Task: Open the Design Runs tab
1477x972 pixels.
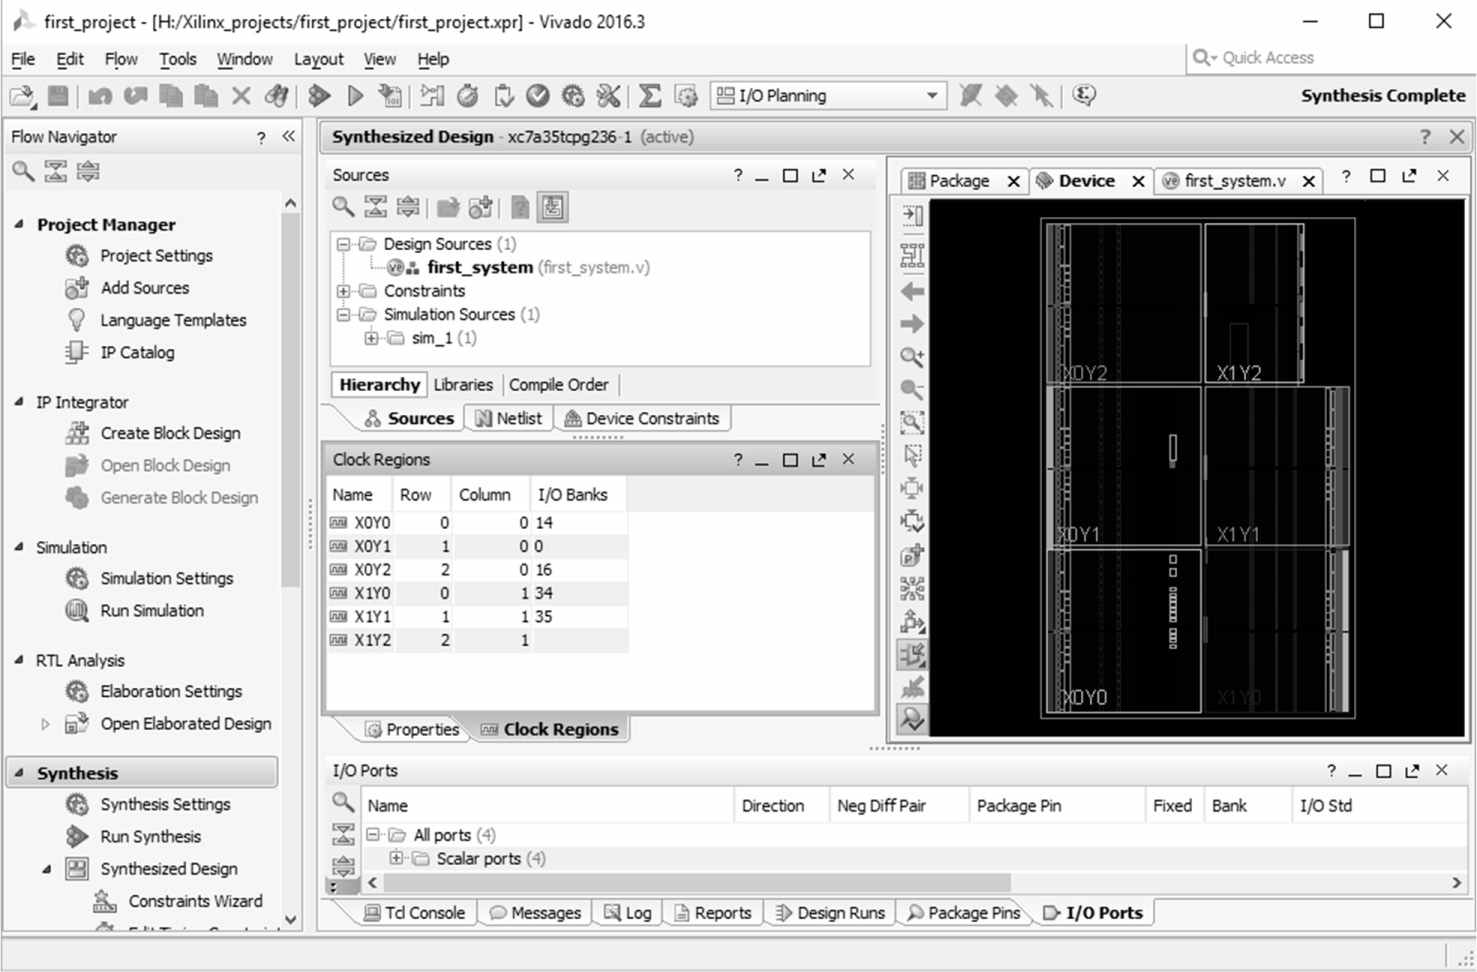Action: [x=831, y=913]
